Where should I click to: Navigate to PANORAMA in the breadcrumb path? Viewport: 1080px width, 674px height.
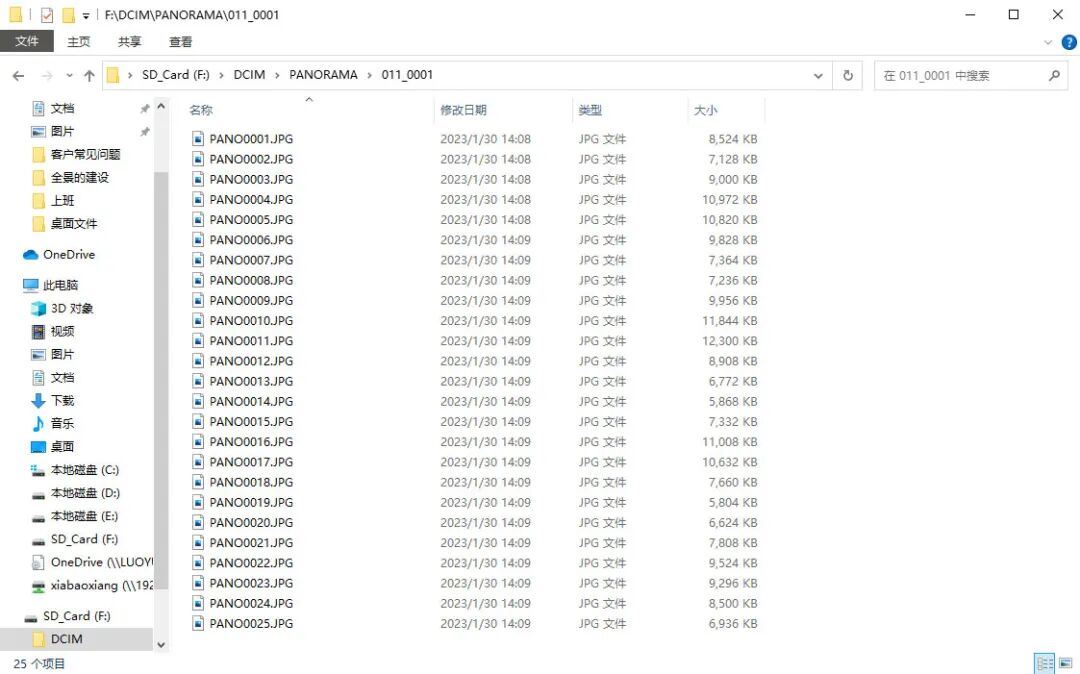pyautogui.click(x=323, y=75)
